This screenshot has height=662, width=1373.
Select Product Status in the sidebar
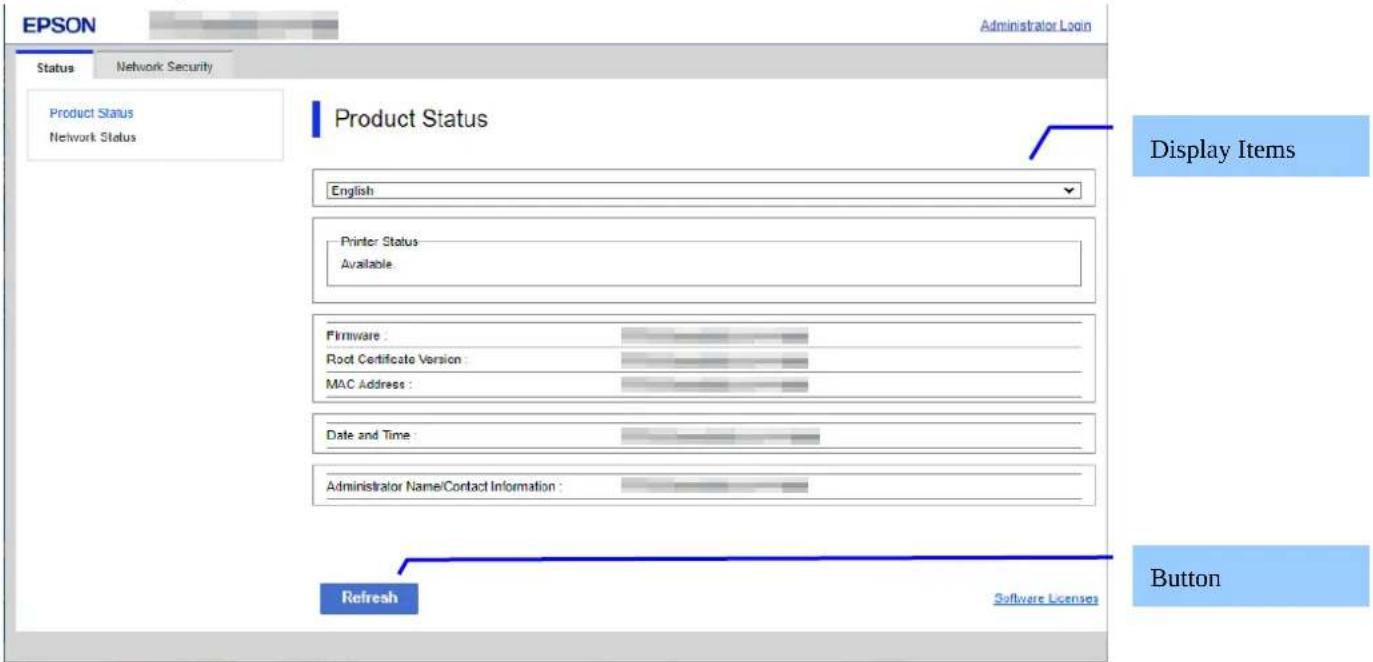coord(91,114)
